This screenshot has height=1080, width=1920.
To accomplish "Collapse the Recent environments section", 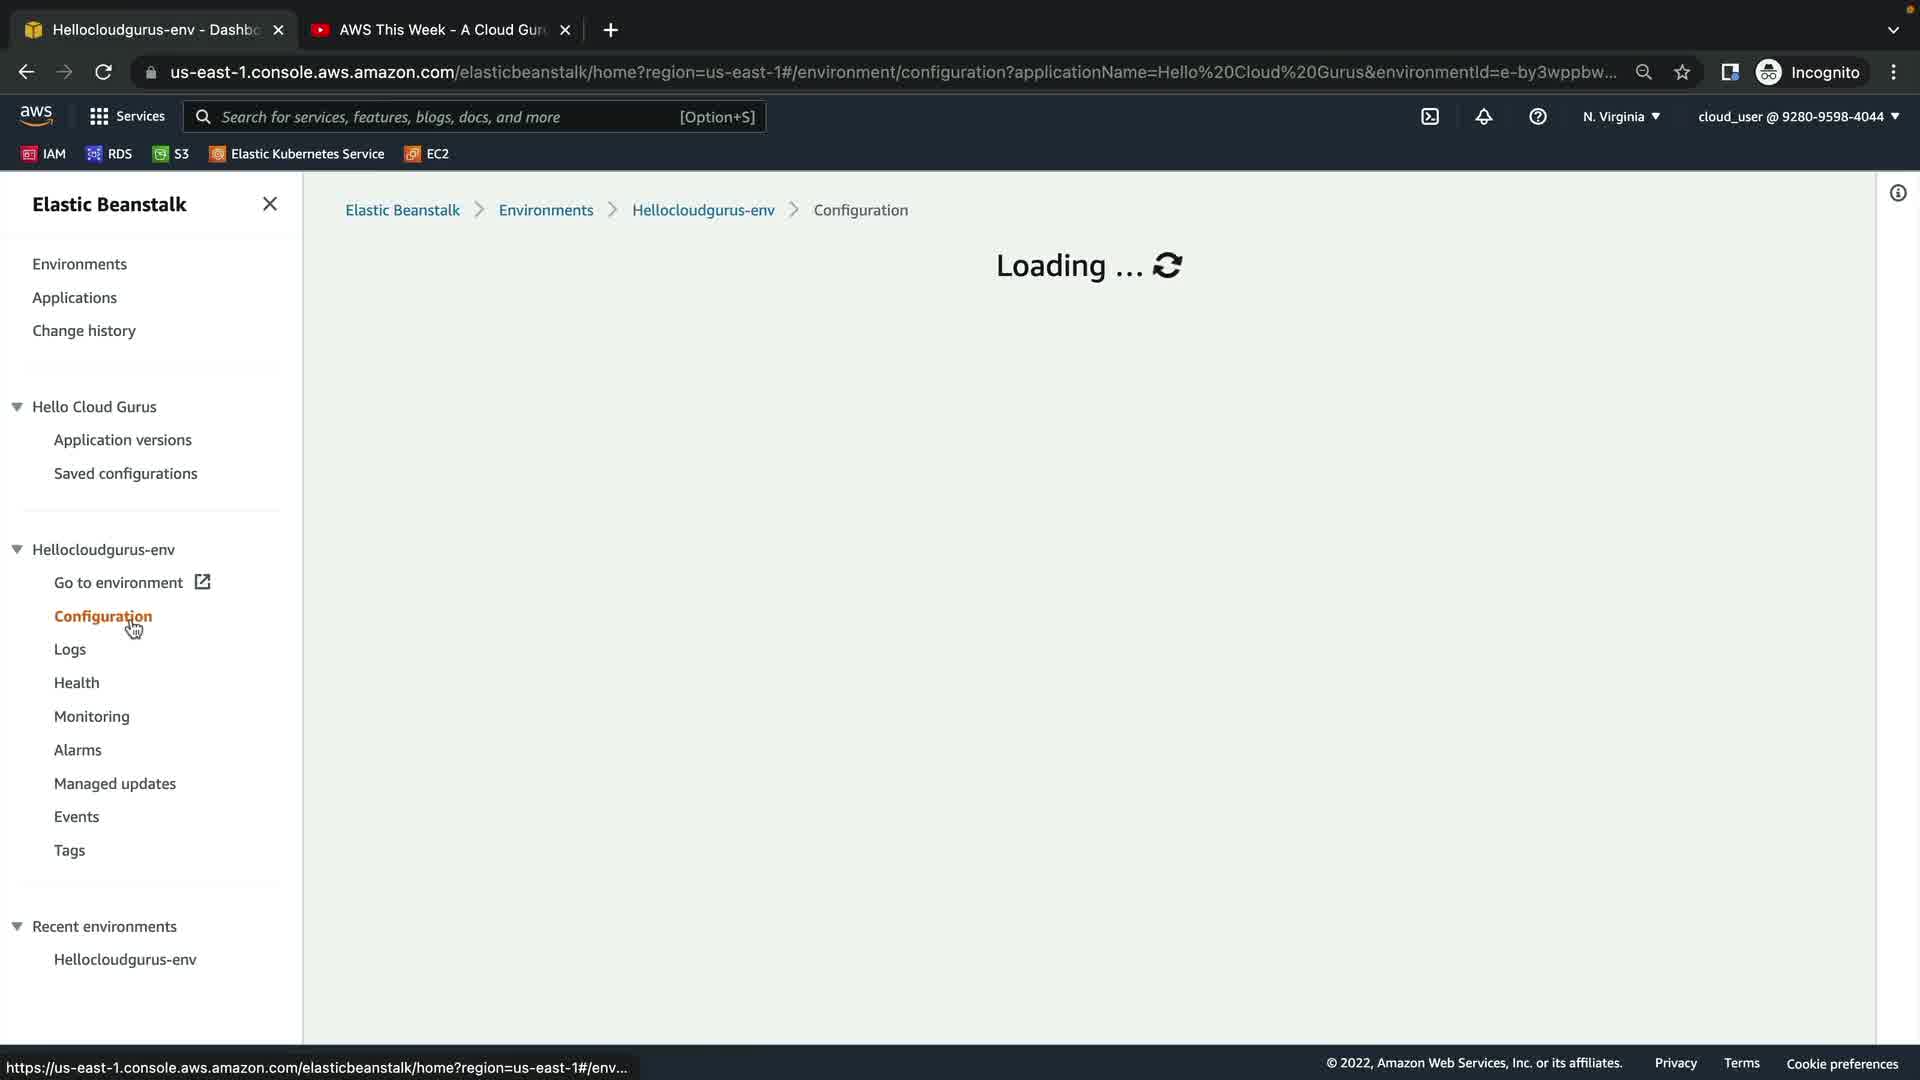I will (x=17, y=927).
